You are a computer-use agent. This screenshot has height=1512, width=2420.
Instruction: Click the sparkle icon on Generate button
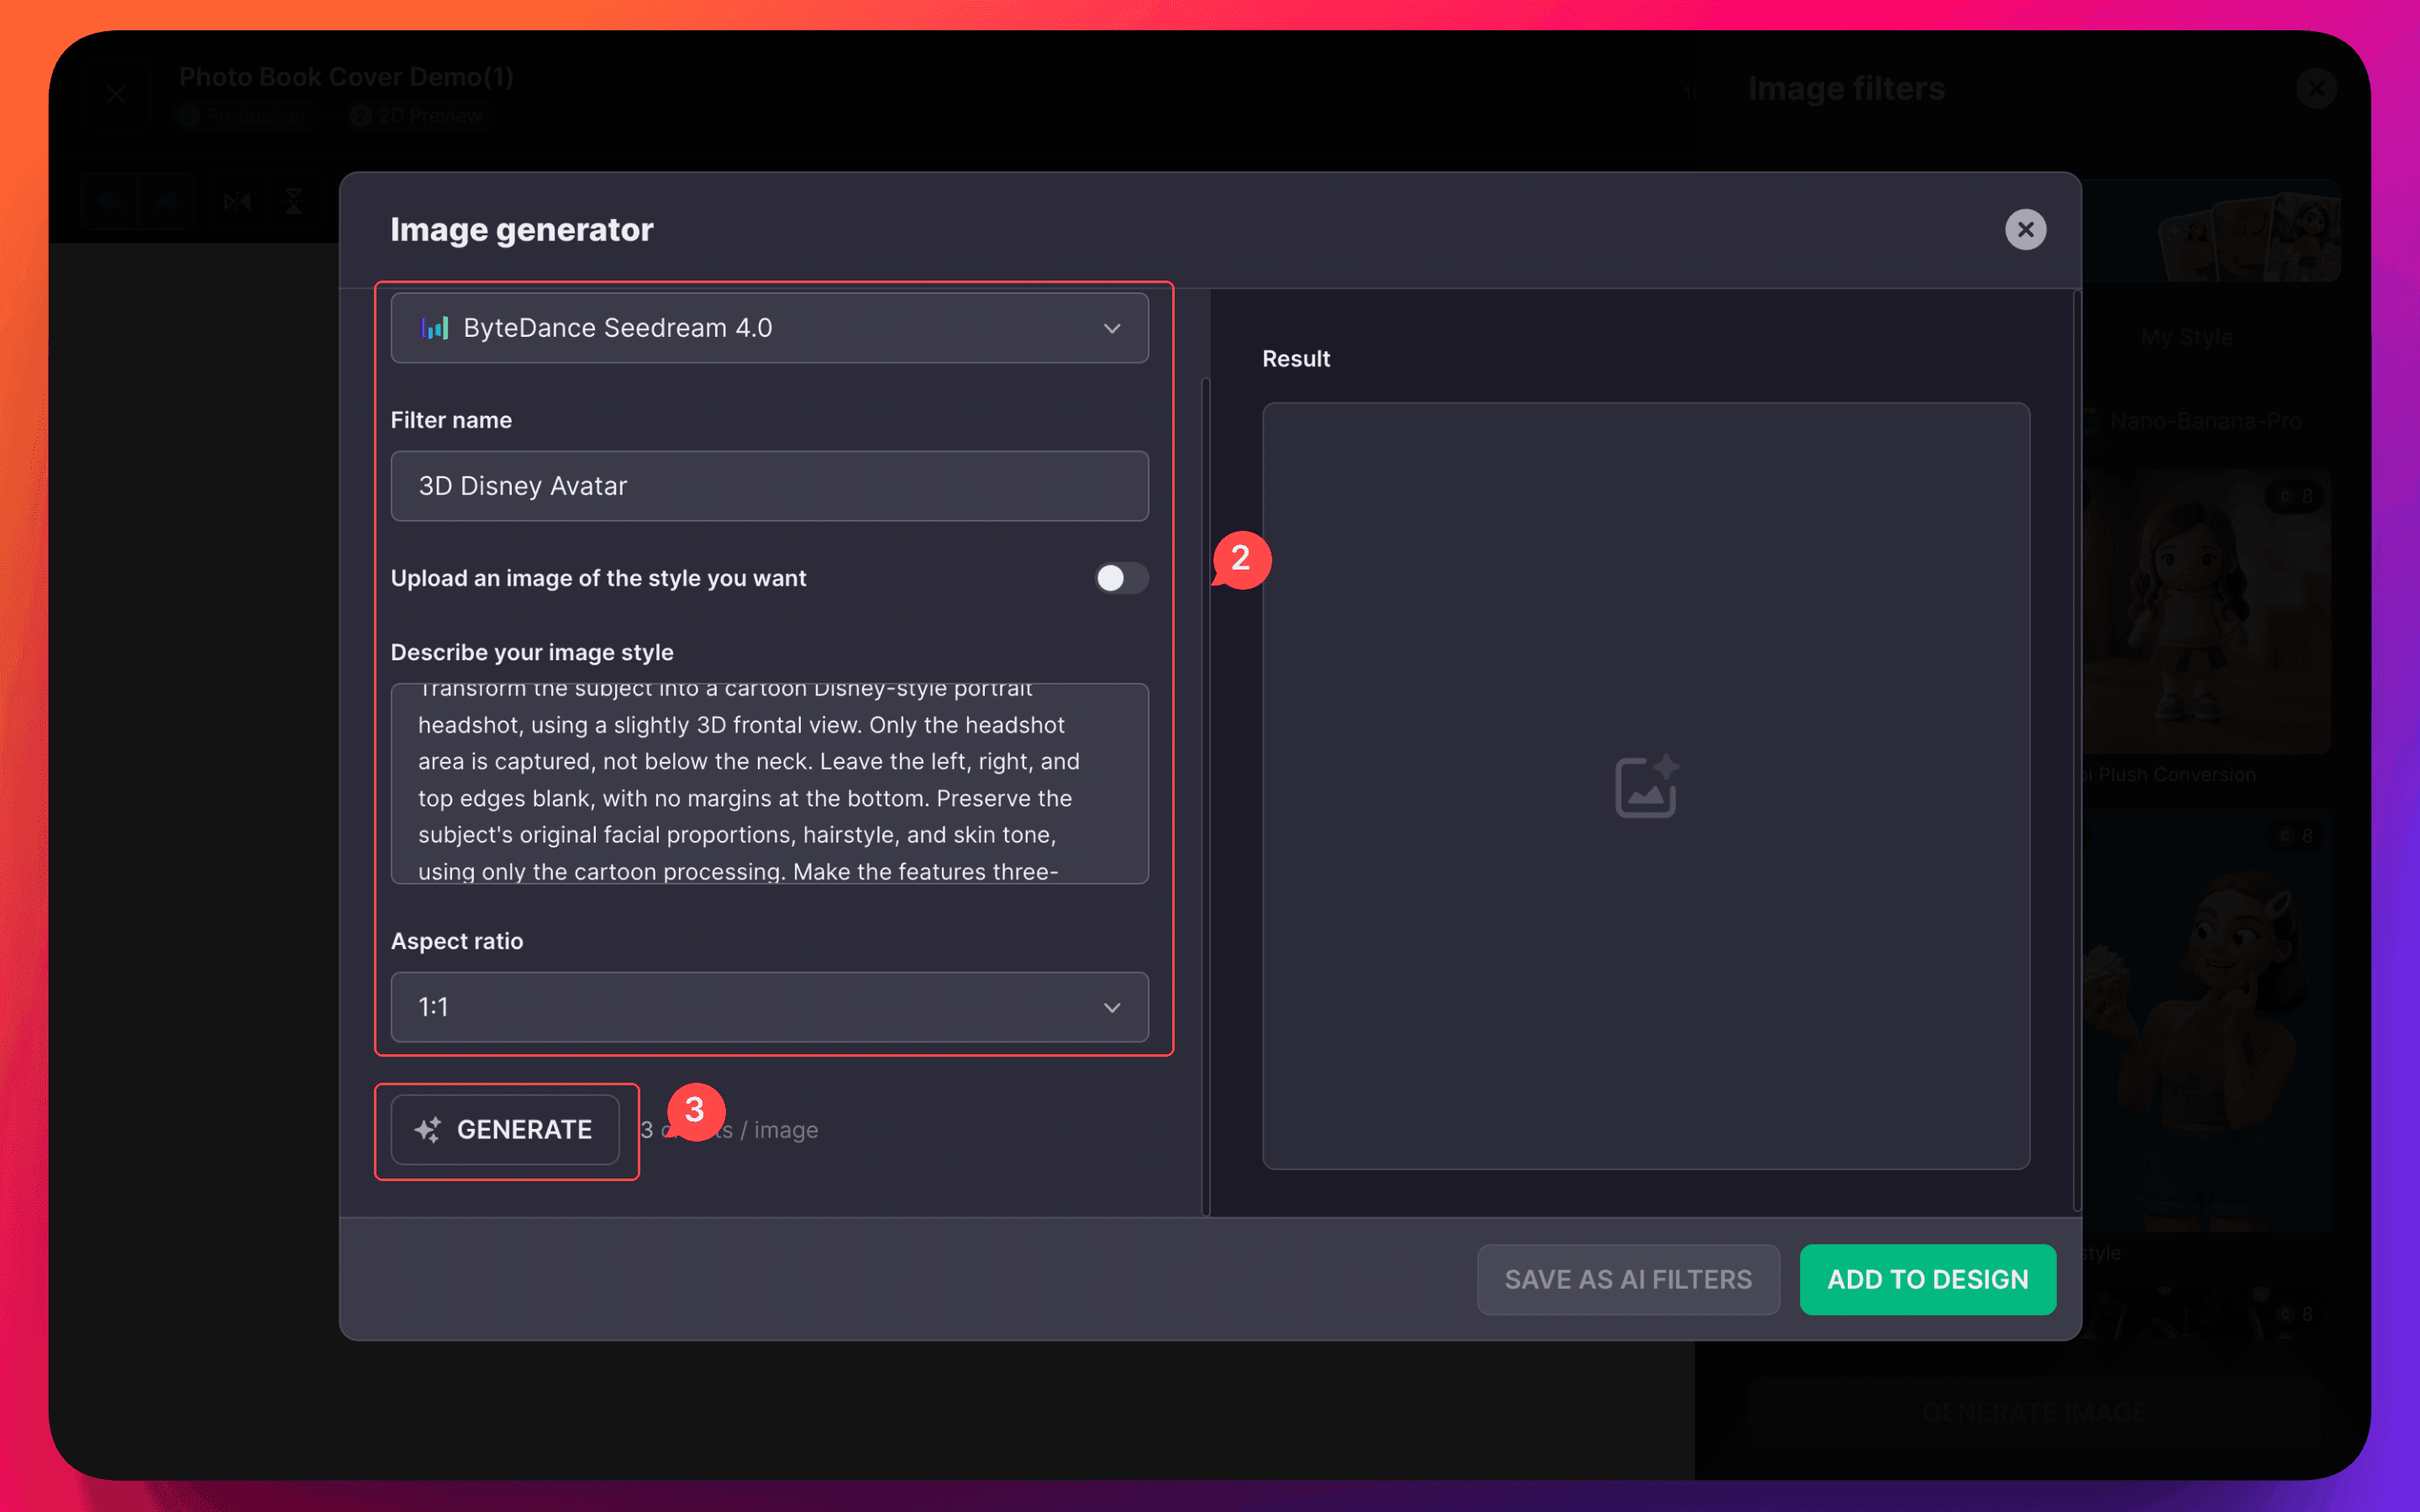428,1129
